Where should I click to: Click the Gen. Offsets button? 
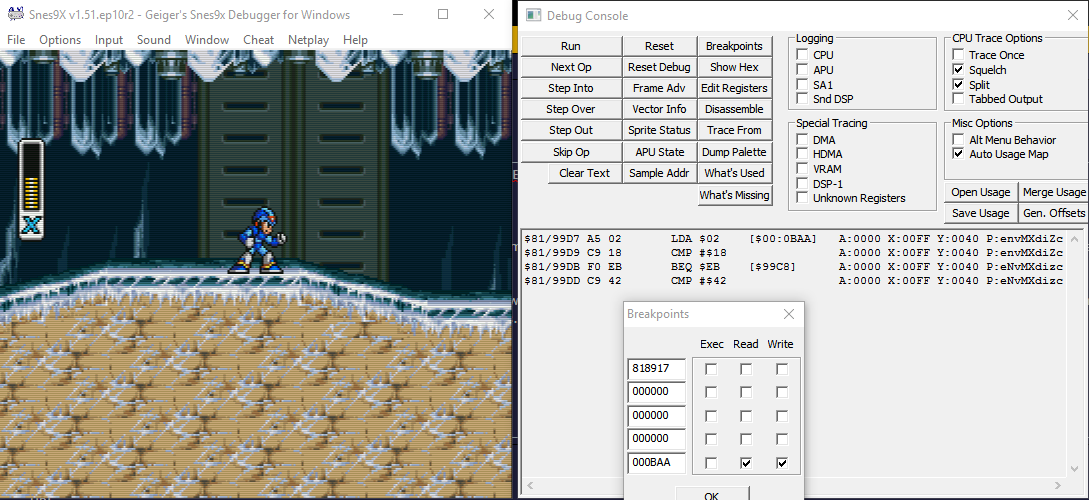[x=1054, y=212]
